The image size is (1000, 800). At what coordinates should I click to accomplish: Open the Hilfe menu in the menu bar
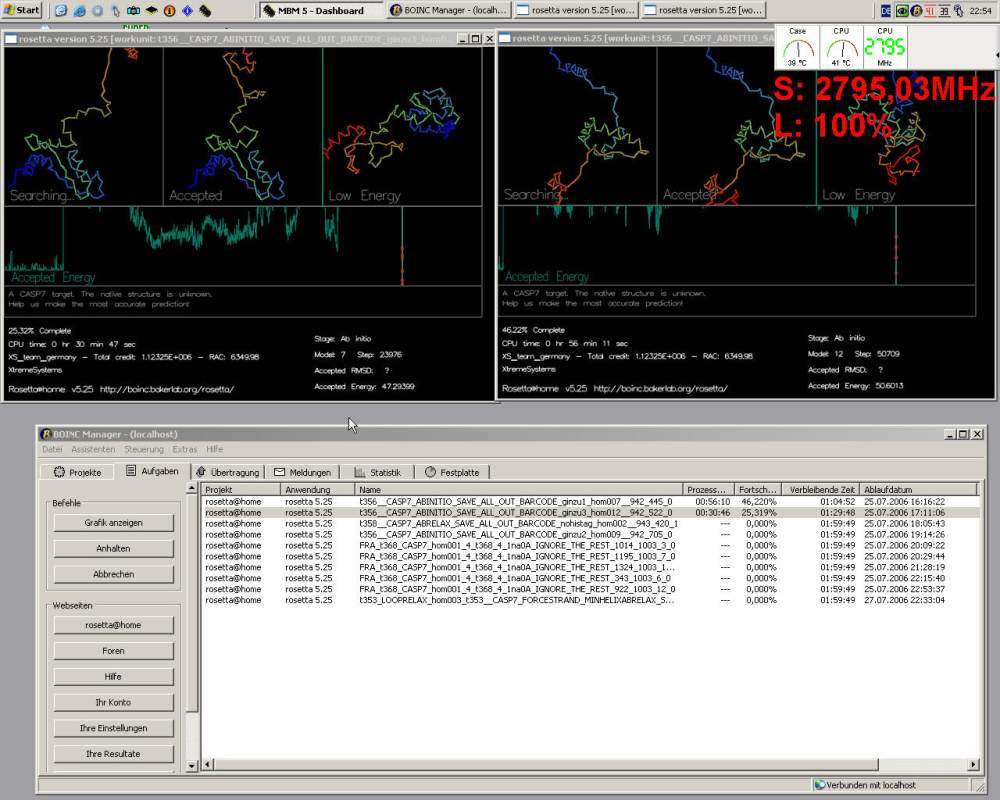[214, 449]
